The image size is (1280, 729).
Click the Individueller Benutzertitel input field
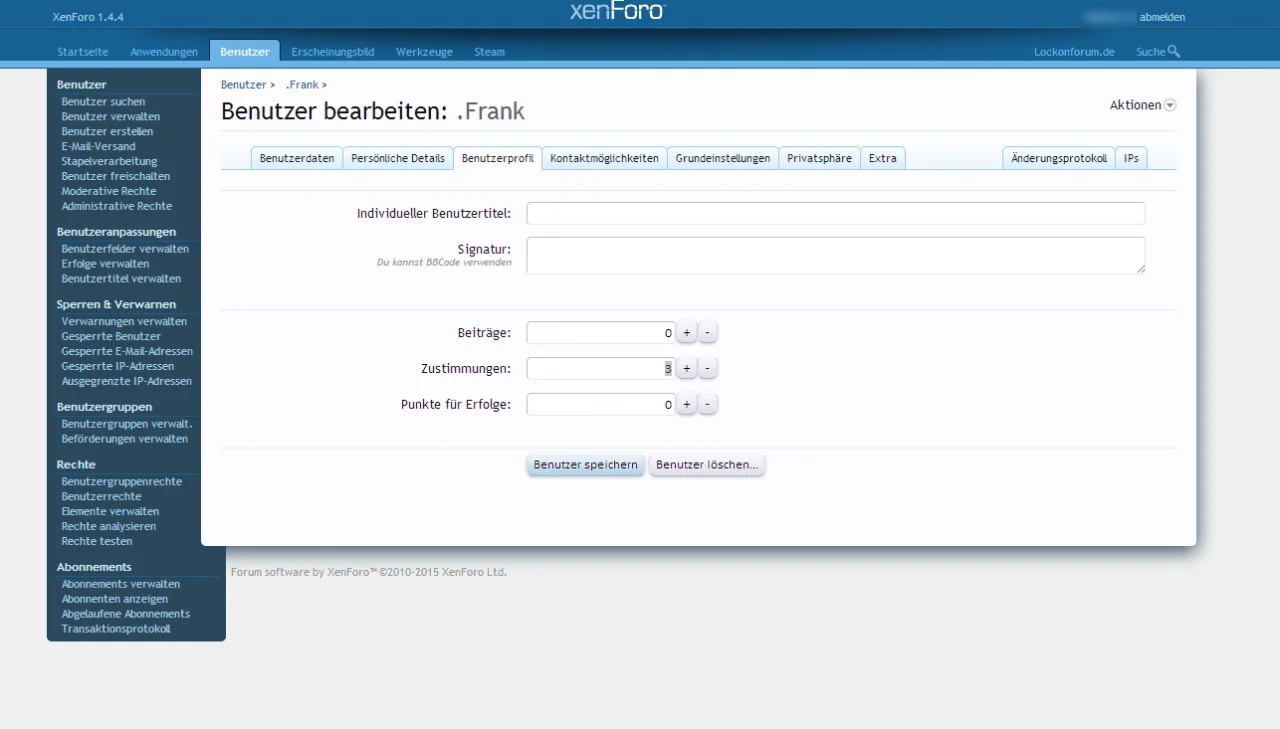pos(837,213)
